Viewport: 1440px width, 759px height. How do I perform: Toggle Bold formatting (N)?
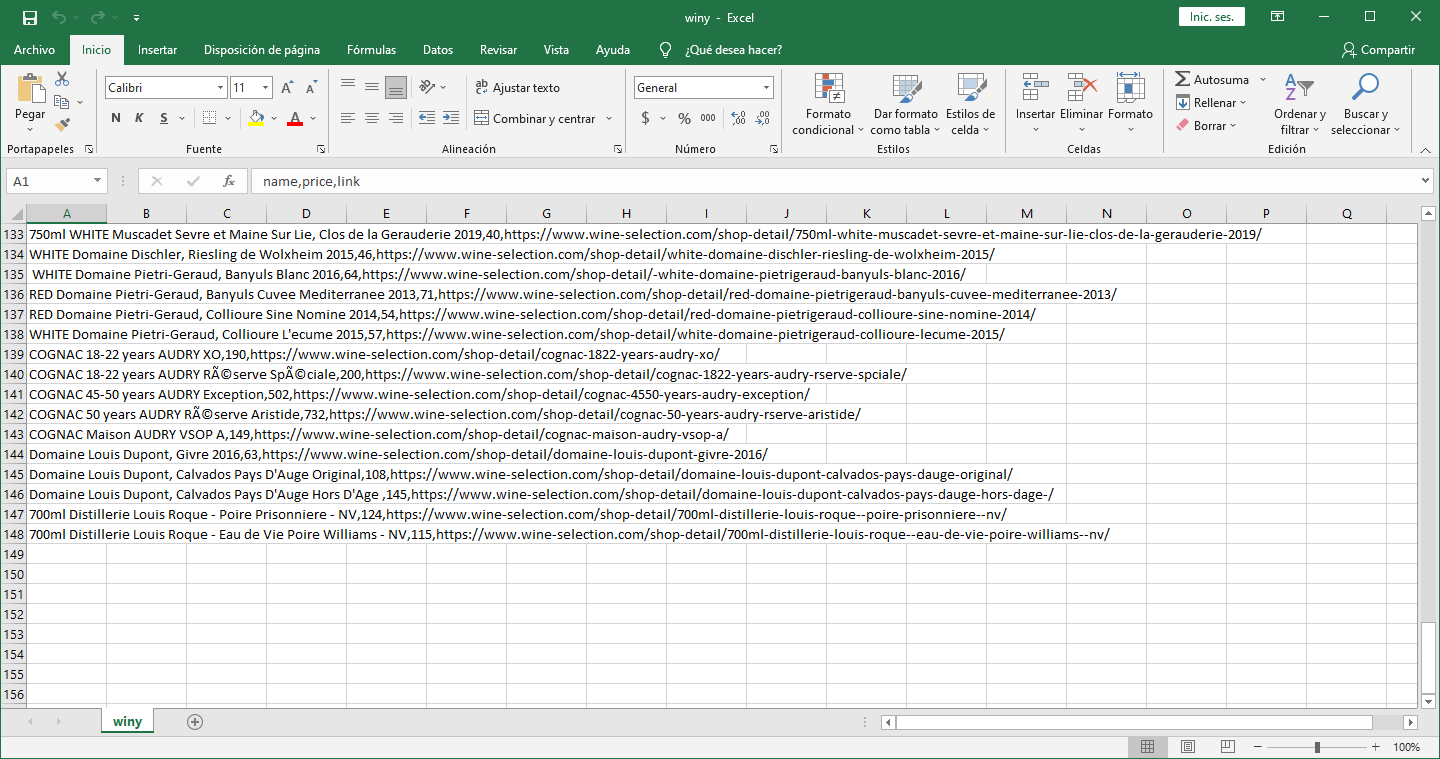(116, 118)
